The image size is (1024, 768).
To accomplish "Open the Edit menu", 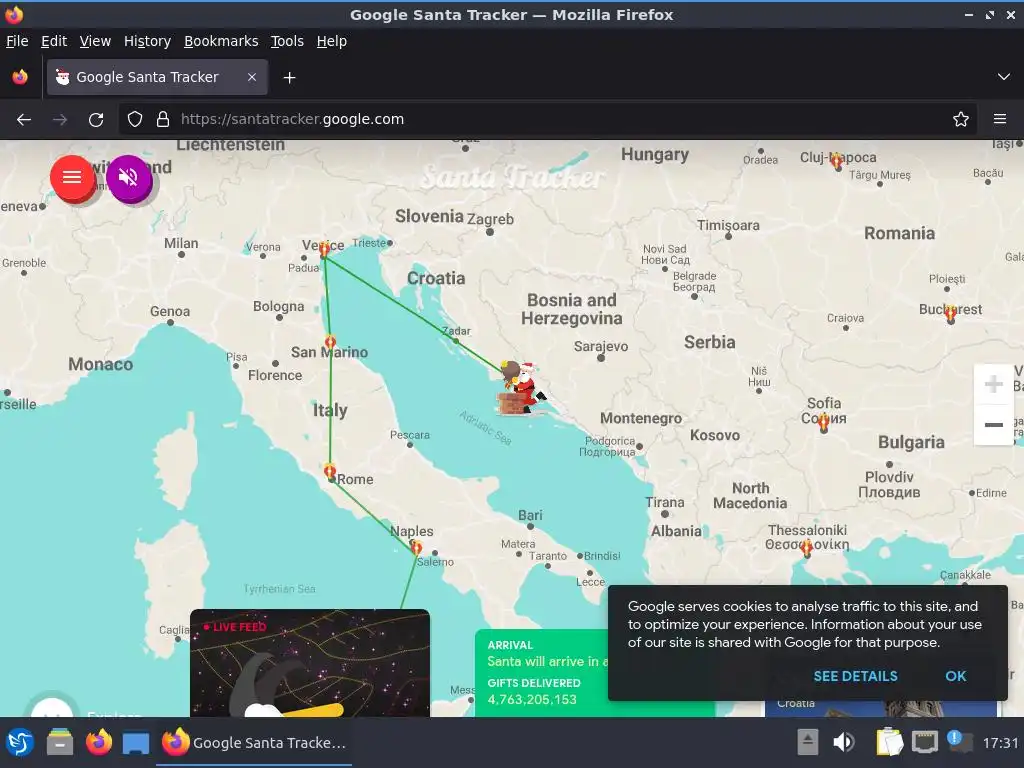I will pyautogui.click(x=54, y=41).
